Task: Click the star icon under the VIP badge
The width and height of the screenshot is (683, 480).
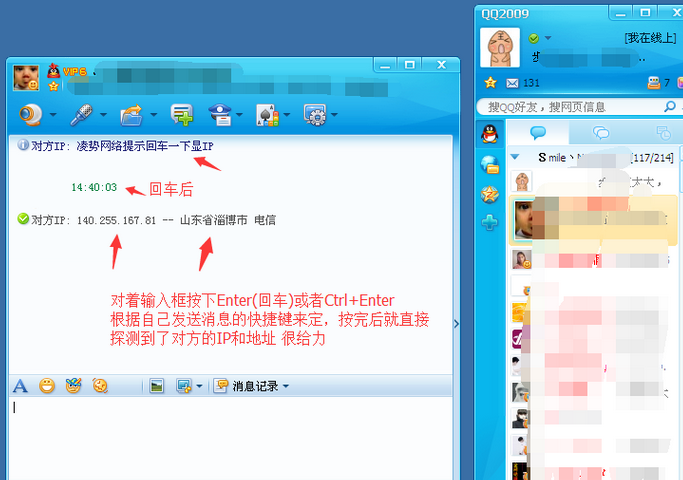Action: 54,86
